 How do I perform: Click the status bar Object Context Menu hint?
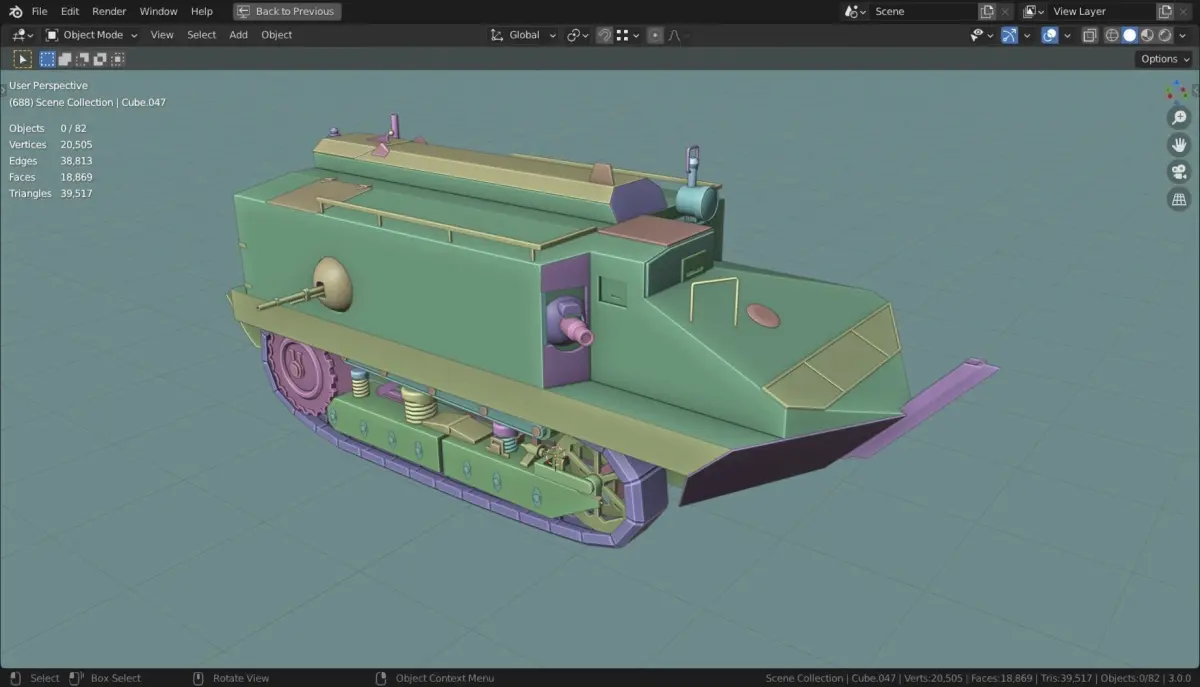pyautogui.click(x=435, y=678)
